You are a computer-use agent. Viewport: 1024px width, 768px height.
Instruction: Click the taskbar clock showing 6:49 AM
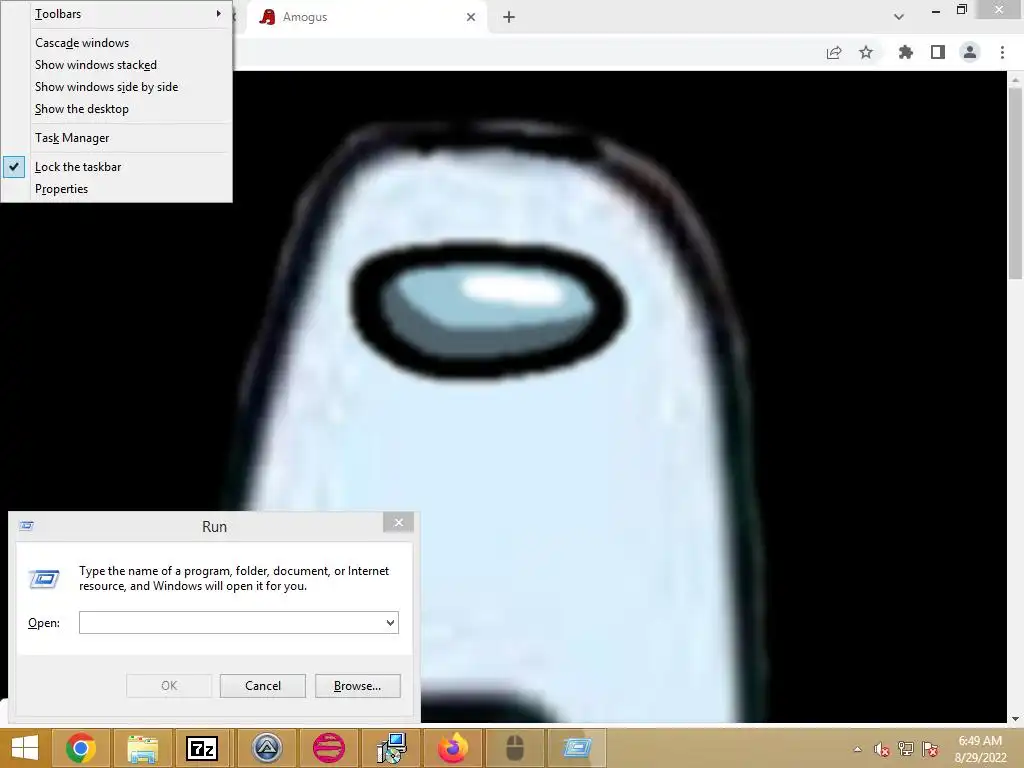click(980, 749)
